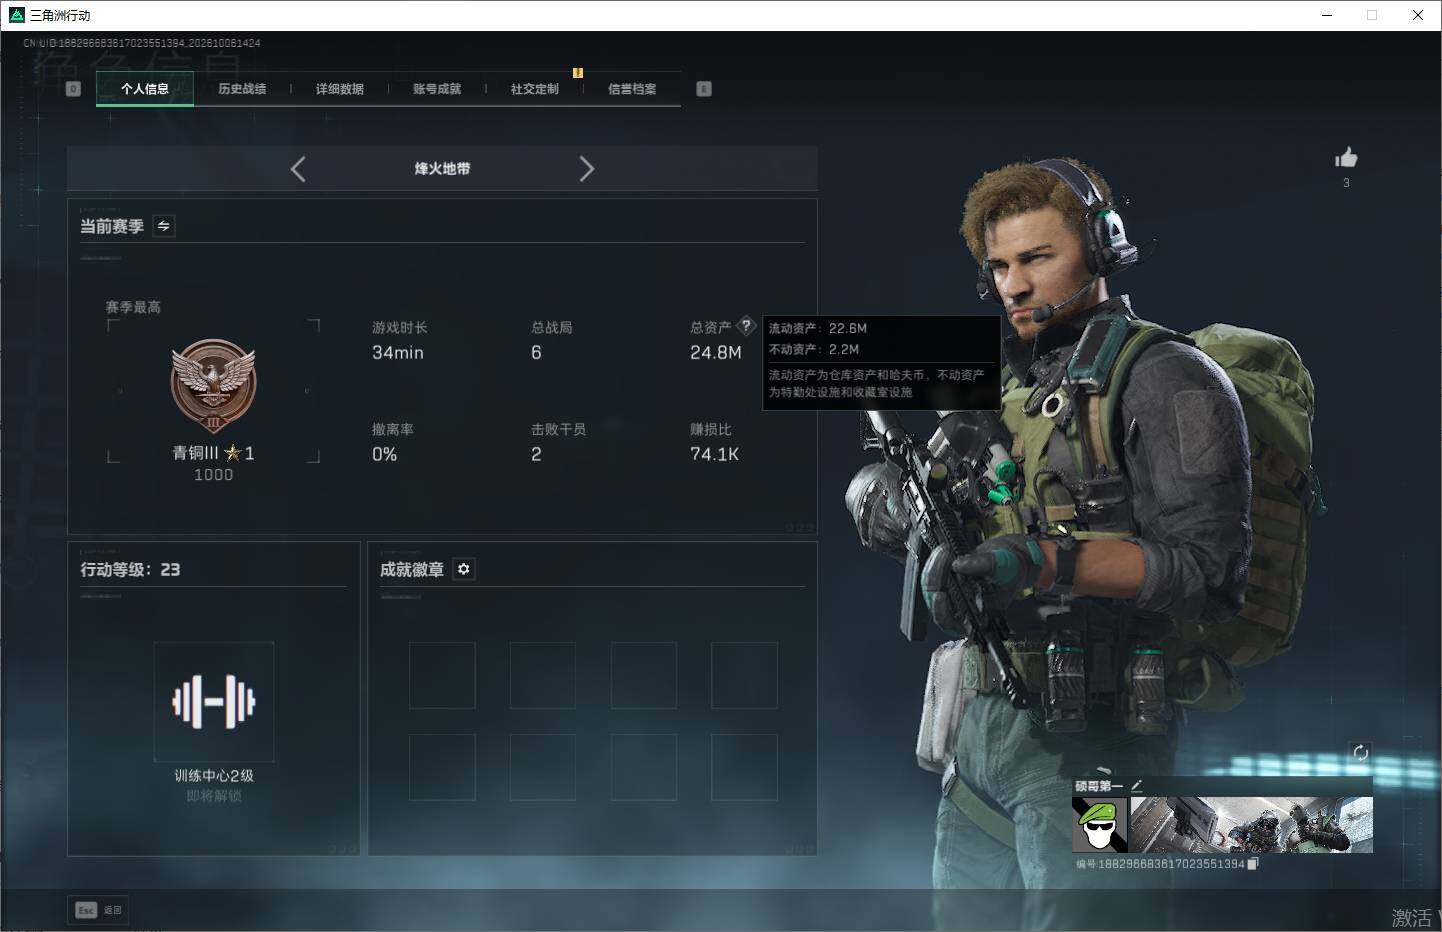This screenshot has height=932, width=1442.
Task: Copy the player ID number icon
Action: [1253, 863]
